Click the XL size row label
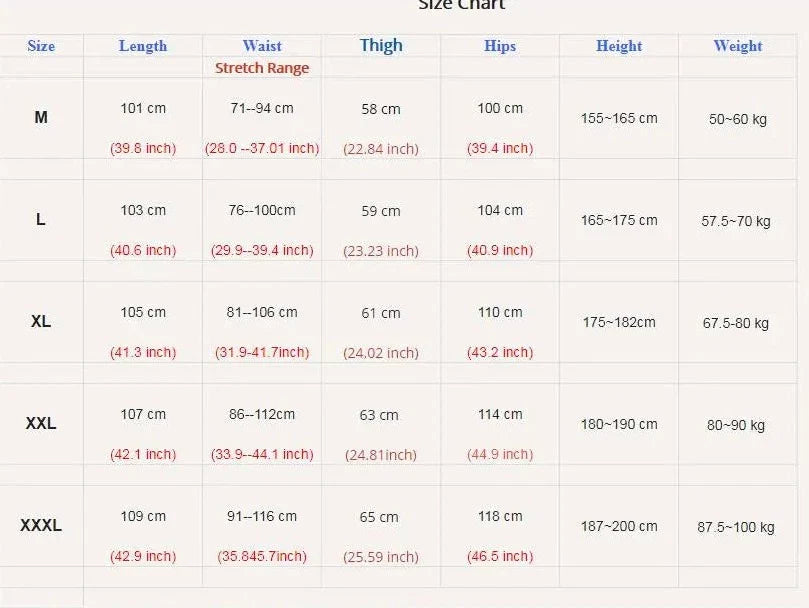This screenshot has height=608, width=809. 41,322
